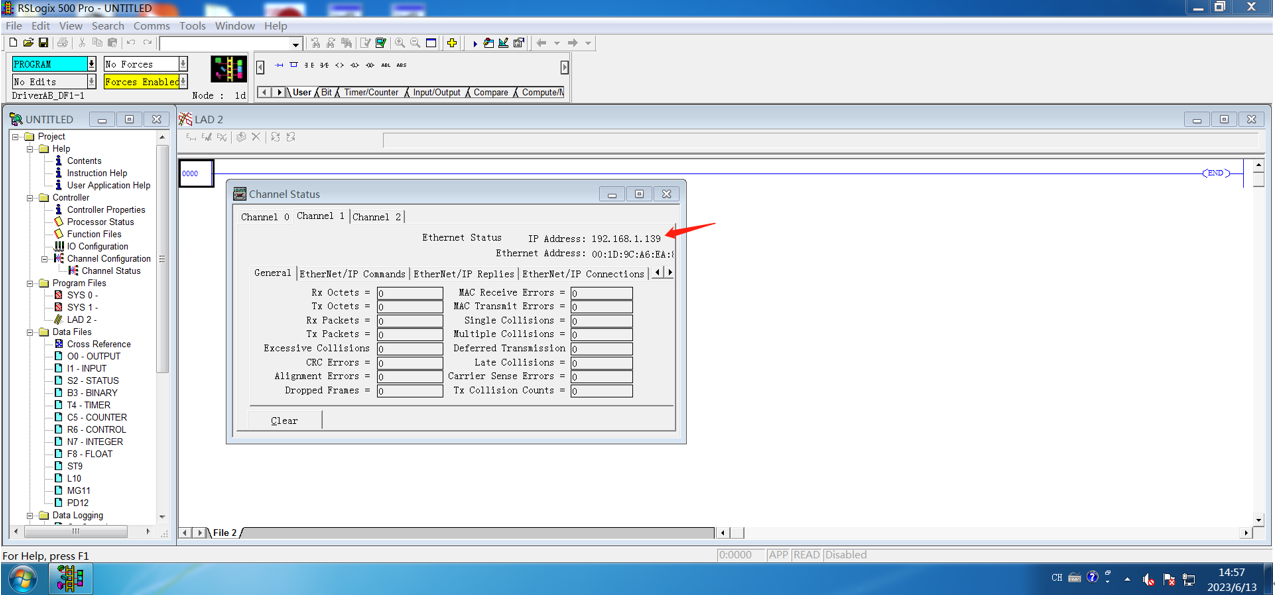
Task: Collapse the Project tree node
Action: (16, 137)
